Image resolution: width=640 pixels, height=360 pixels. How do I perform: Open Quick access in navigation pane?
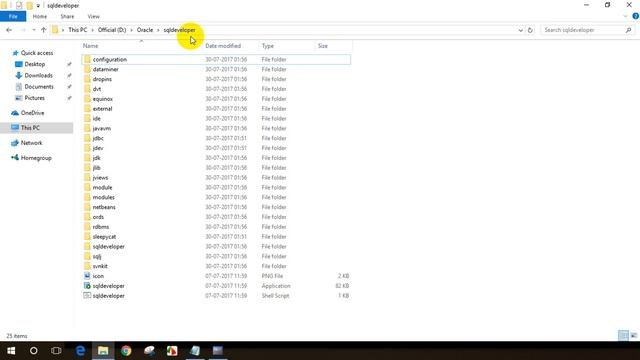[37, 53]
